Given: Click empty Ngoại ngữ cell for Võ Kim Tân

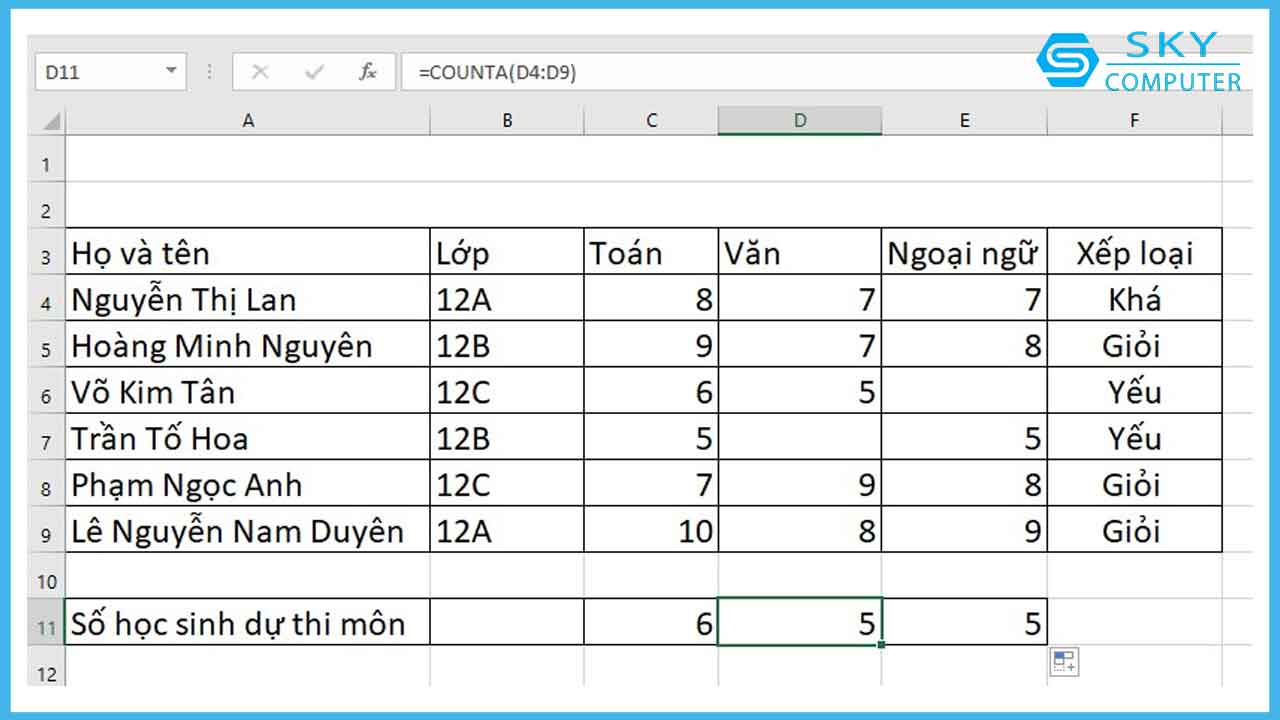Looking at the screenshot, I should click(x=964, y=390).
